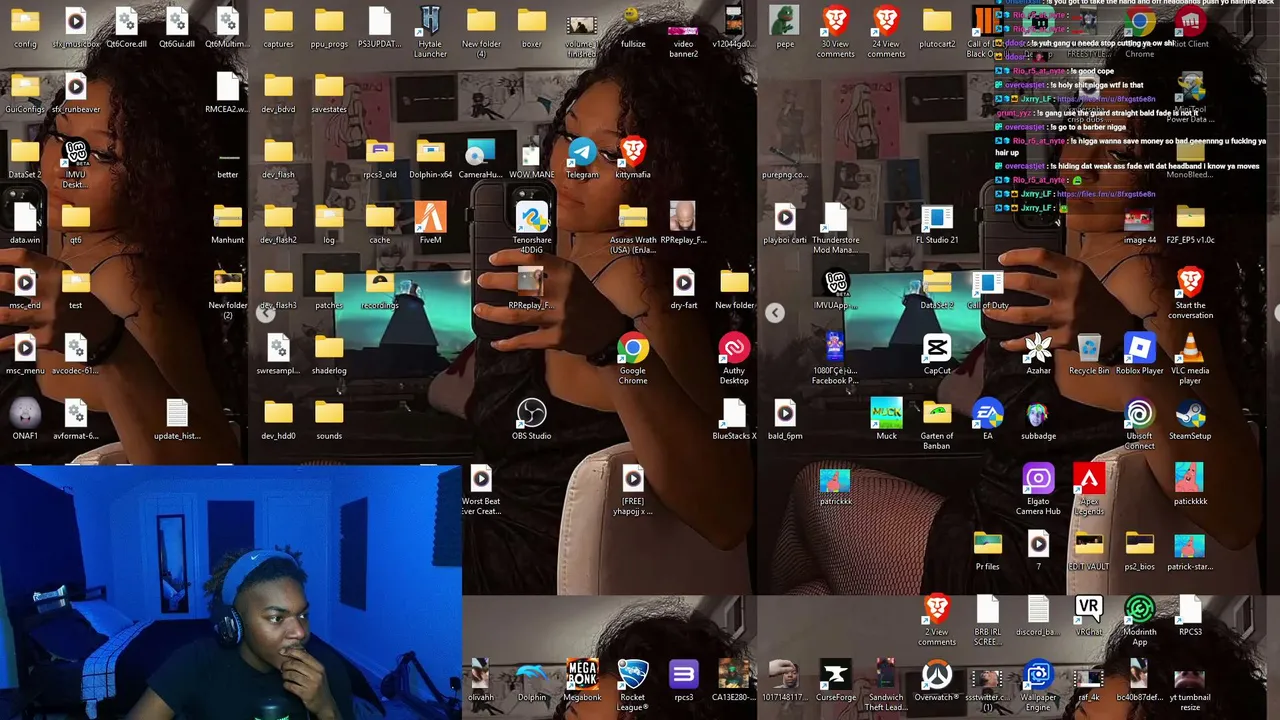1280x720 pixels.
Task: Open the ps2_bios folder
Action: point(1139,544)
